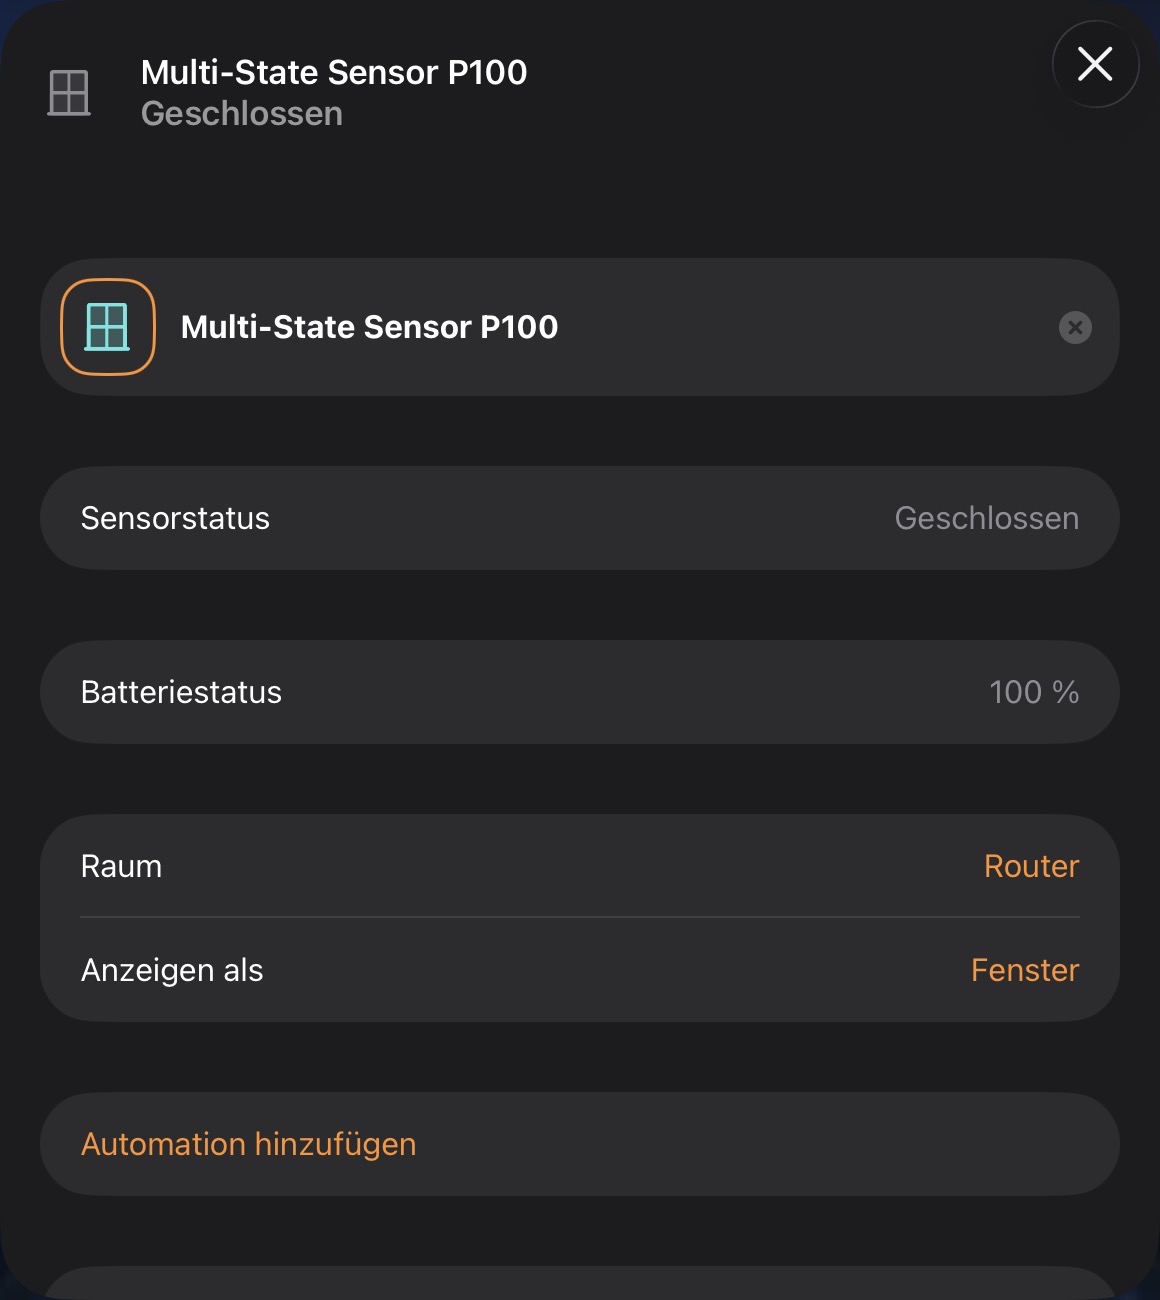Click the divider between Raum and Anzeigen als
The image size is (1160, 1300).
pos(580,917)
